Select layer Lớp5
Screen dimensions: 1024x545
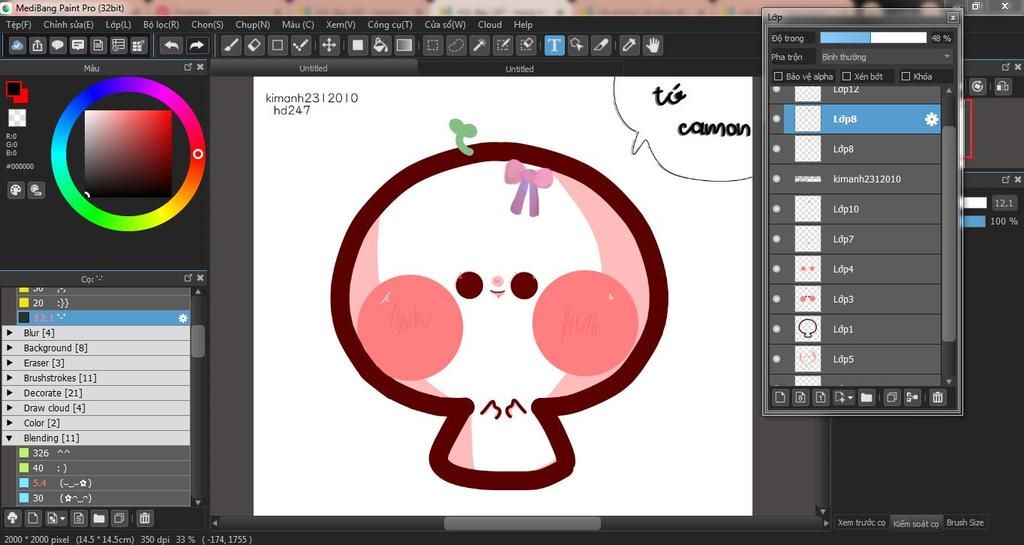857,359
